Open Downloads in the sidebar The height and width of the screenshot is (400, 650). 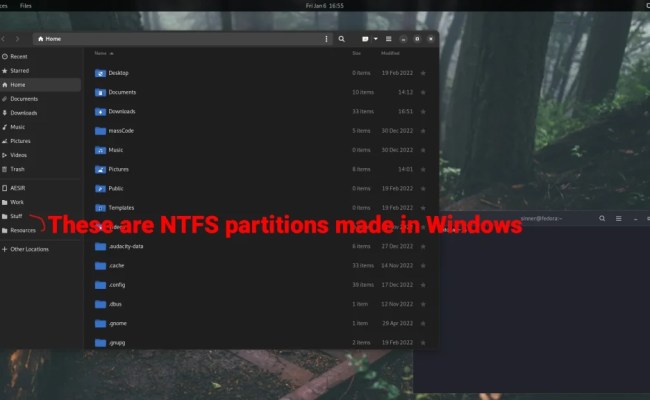(40, 113)
